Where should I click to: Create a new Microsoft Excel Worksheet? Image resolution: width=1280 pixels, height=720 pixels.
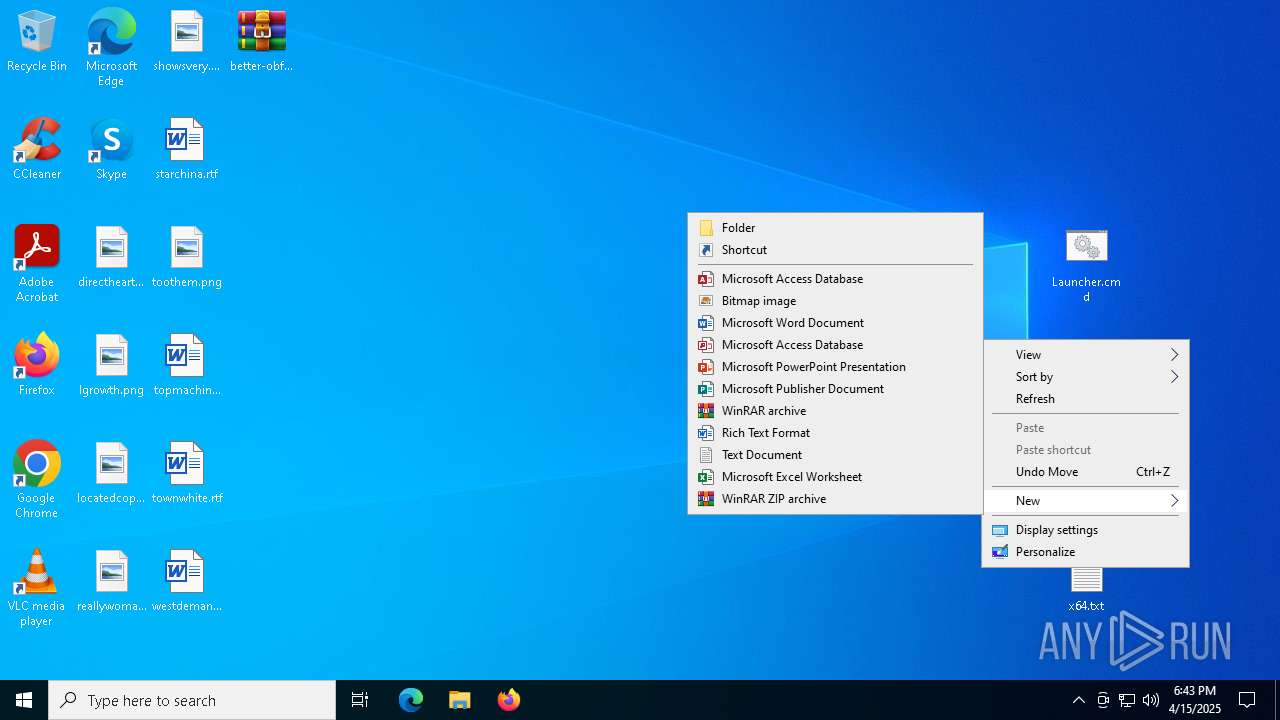(x=835, y=477)
